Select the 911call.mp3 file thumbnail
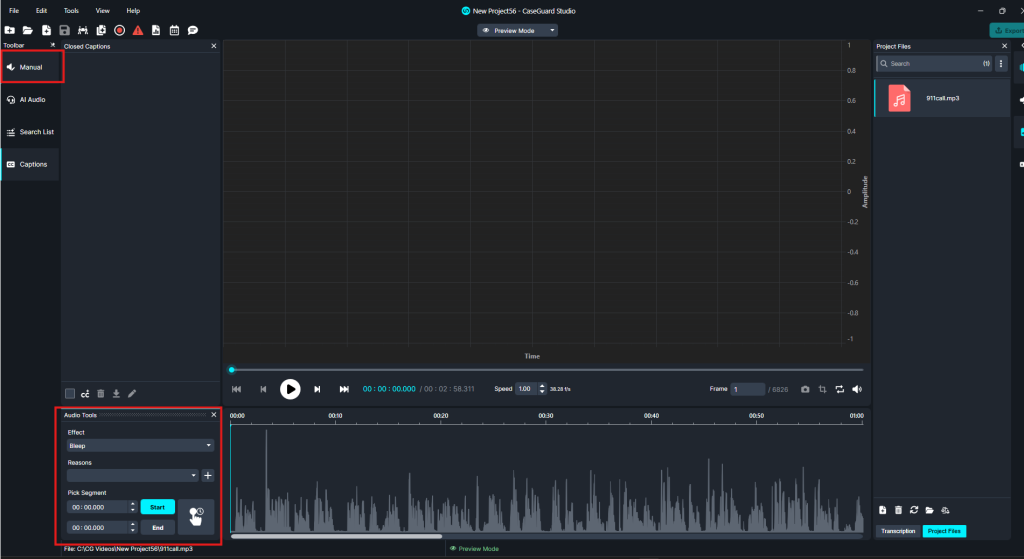 tap(900, 98)
